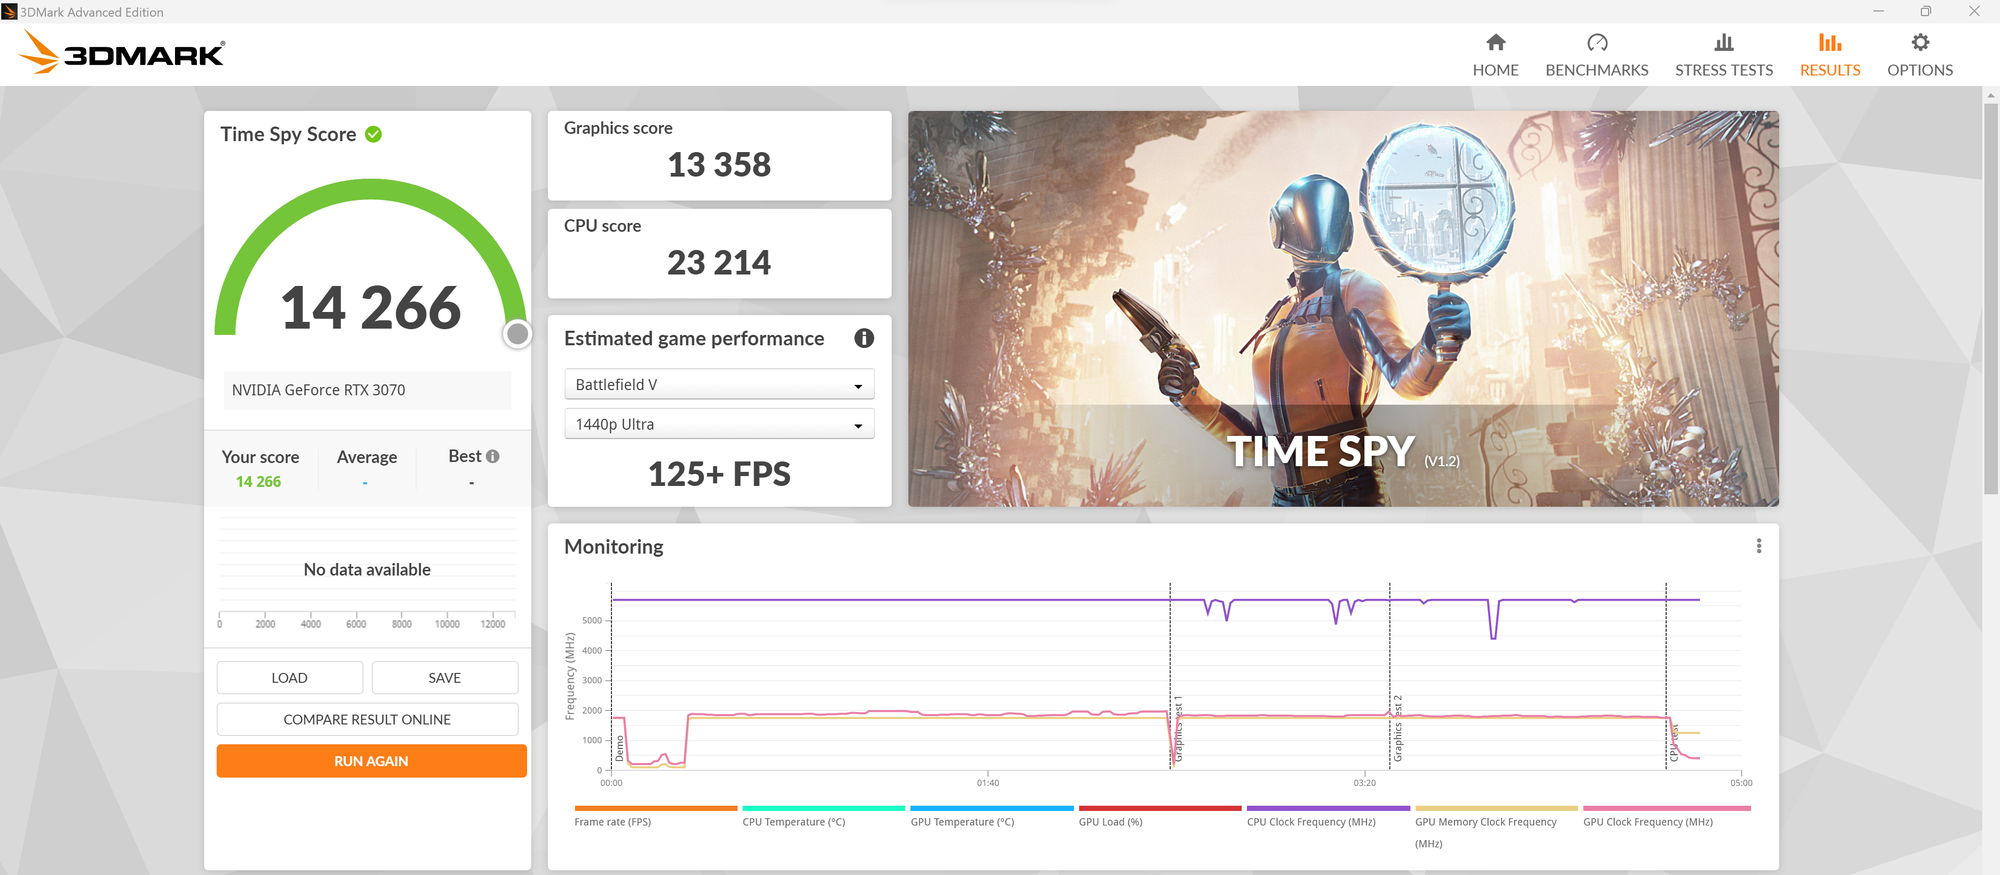This screenshot has height=875, width=2000.
Task: Click the LOAD button
Action: [x=290, y=678]
